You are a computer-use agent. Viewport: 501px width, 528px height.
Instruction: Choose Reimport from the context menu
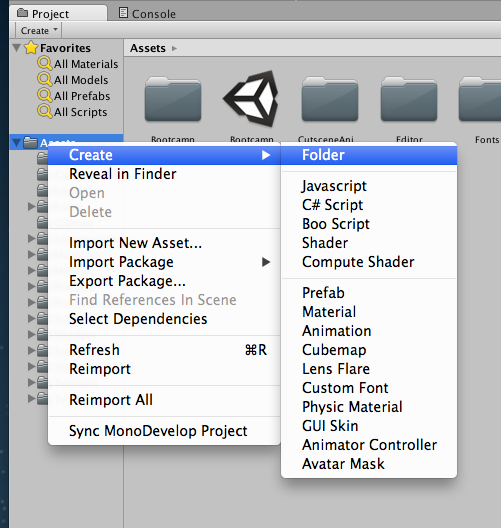164,369
